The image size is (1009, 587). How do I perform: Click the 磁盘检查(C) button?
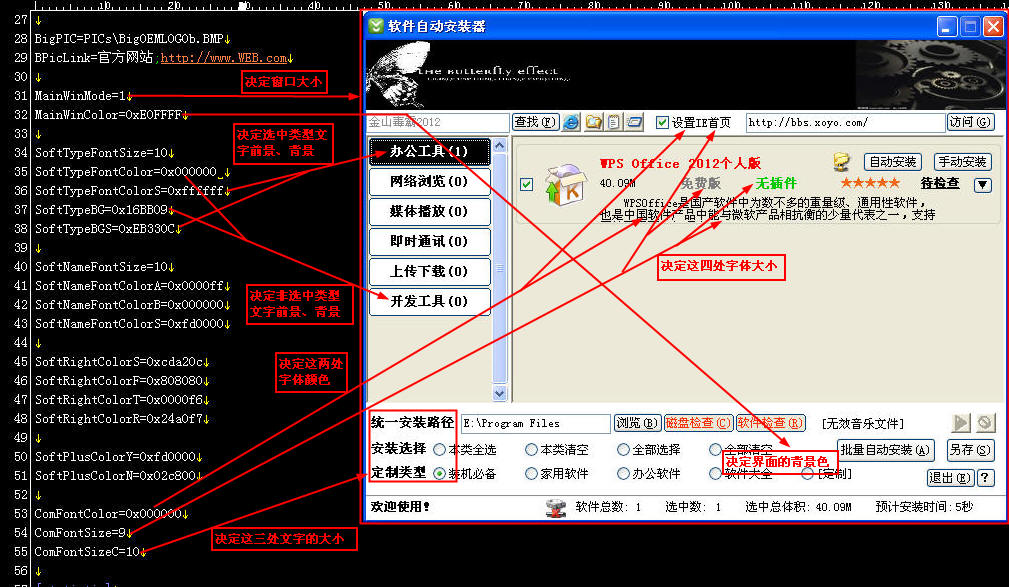(x=698, y=423)
